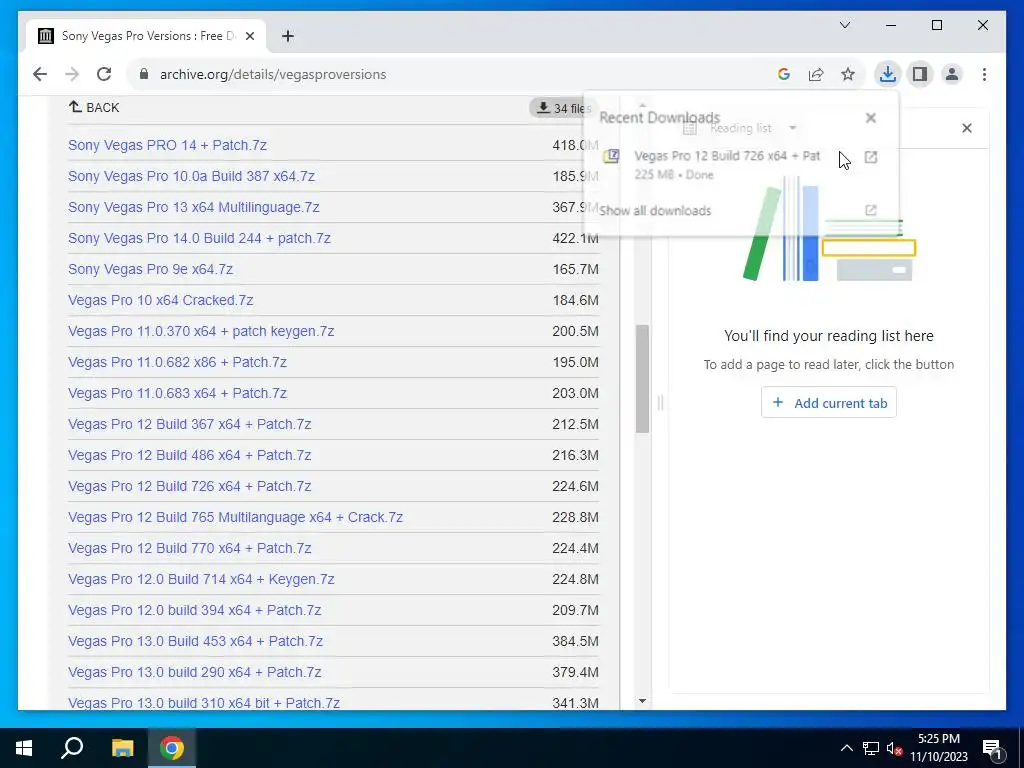Open File Explorer from taskbar

point(122,748)
